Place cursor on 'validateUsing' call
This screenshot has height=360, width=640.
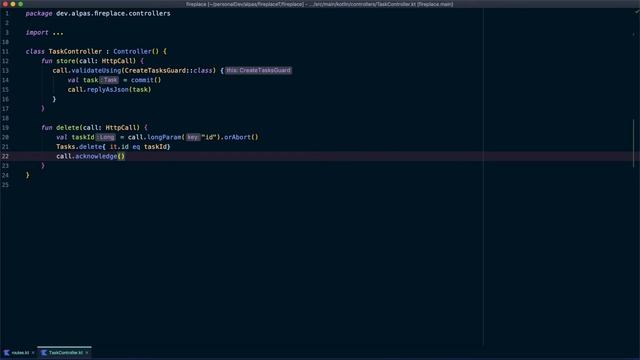coord(96,71)
